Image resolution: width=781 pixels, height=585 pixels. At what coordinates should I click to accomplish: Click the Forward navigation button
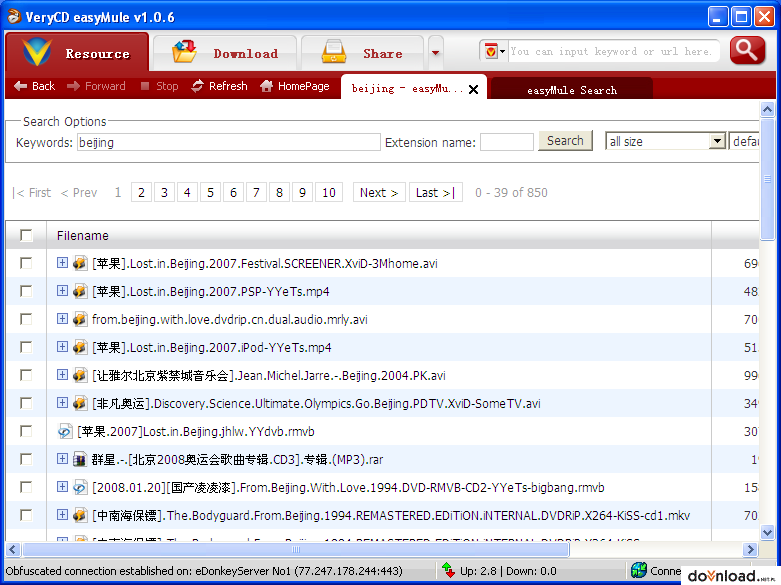(96, 86)
